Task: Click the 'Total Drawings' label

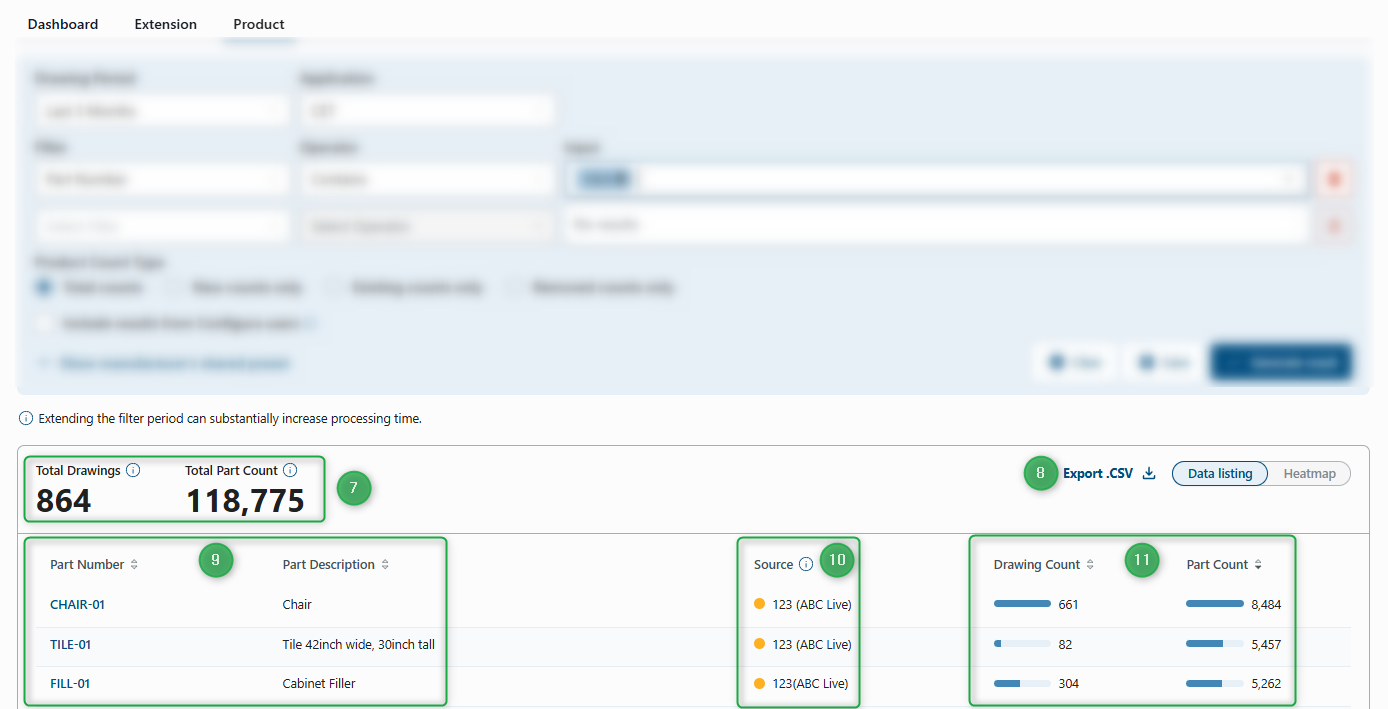Action: click(78, 470)
